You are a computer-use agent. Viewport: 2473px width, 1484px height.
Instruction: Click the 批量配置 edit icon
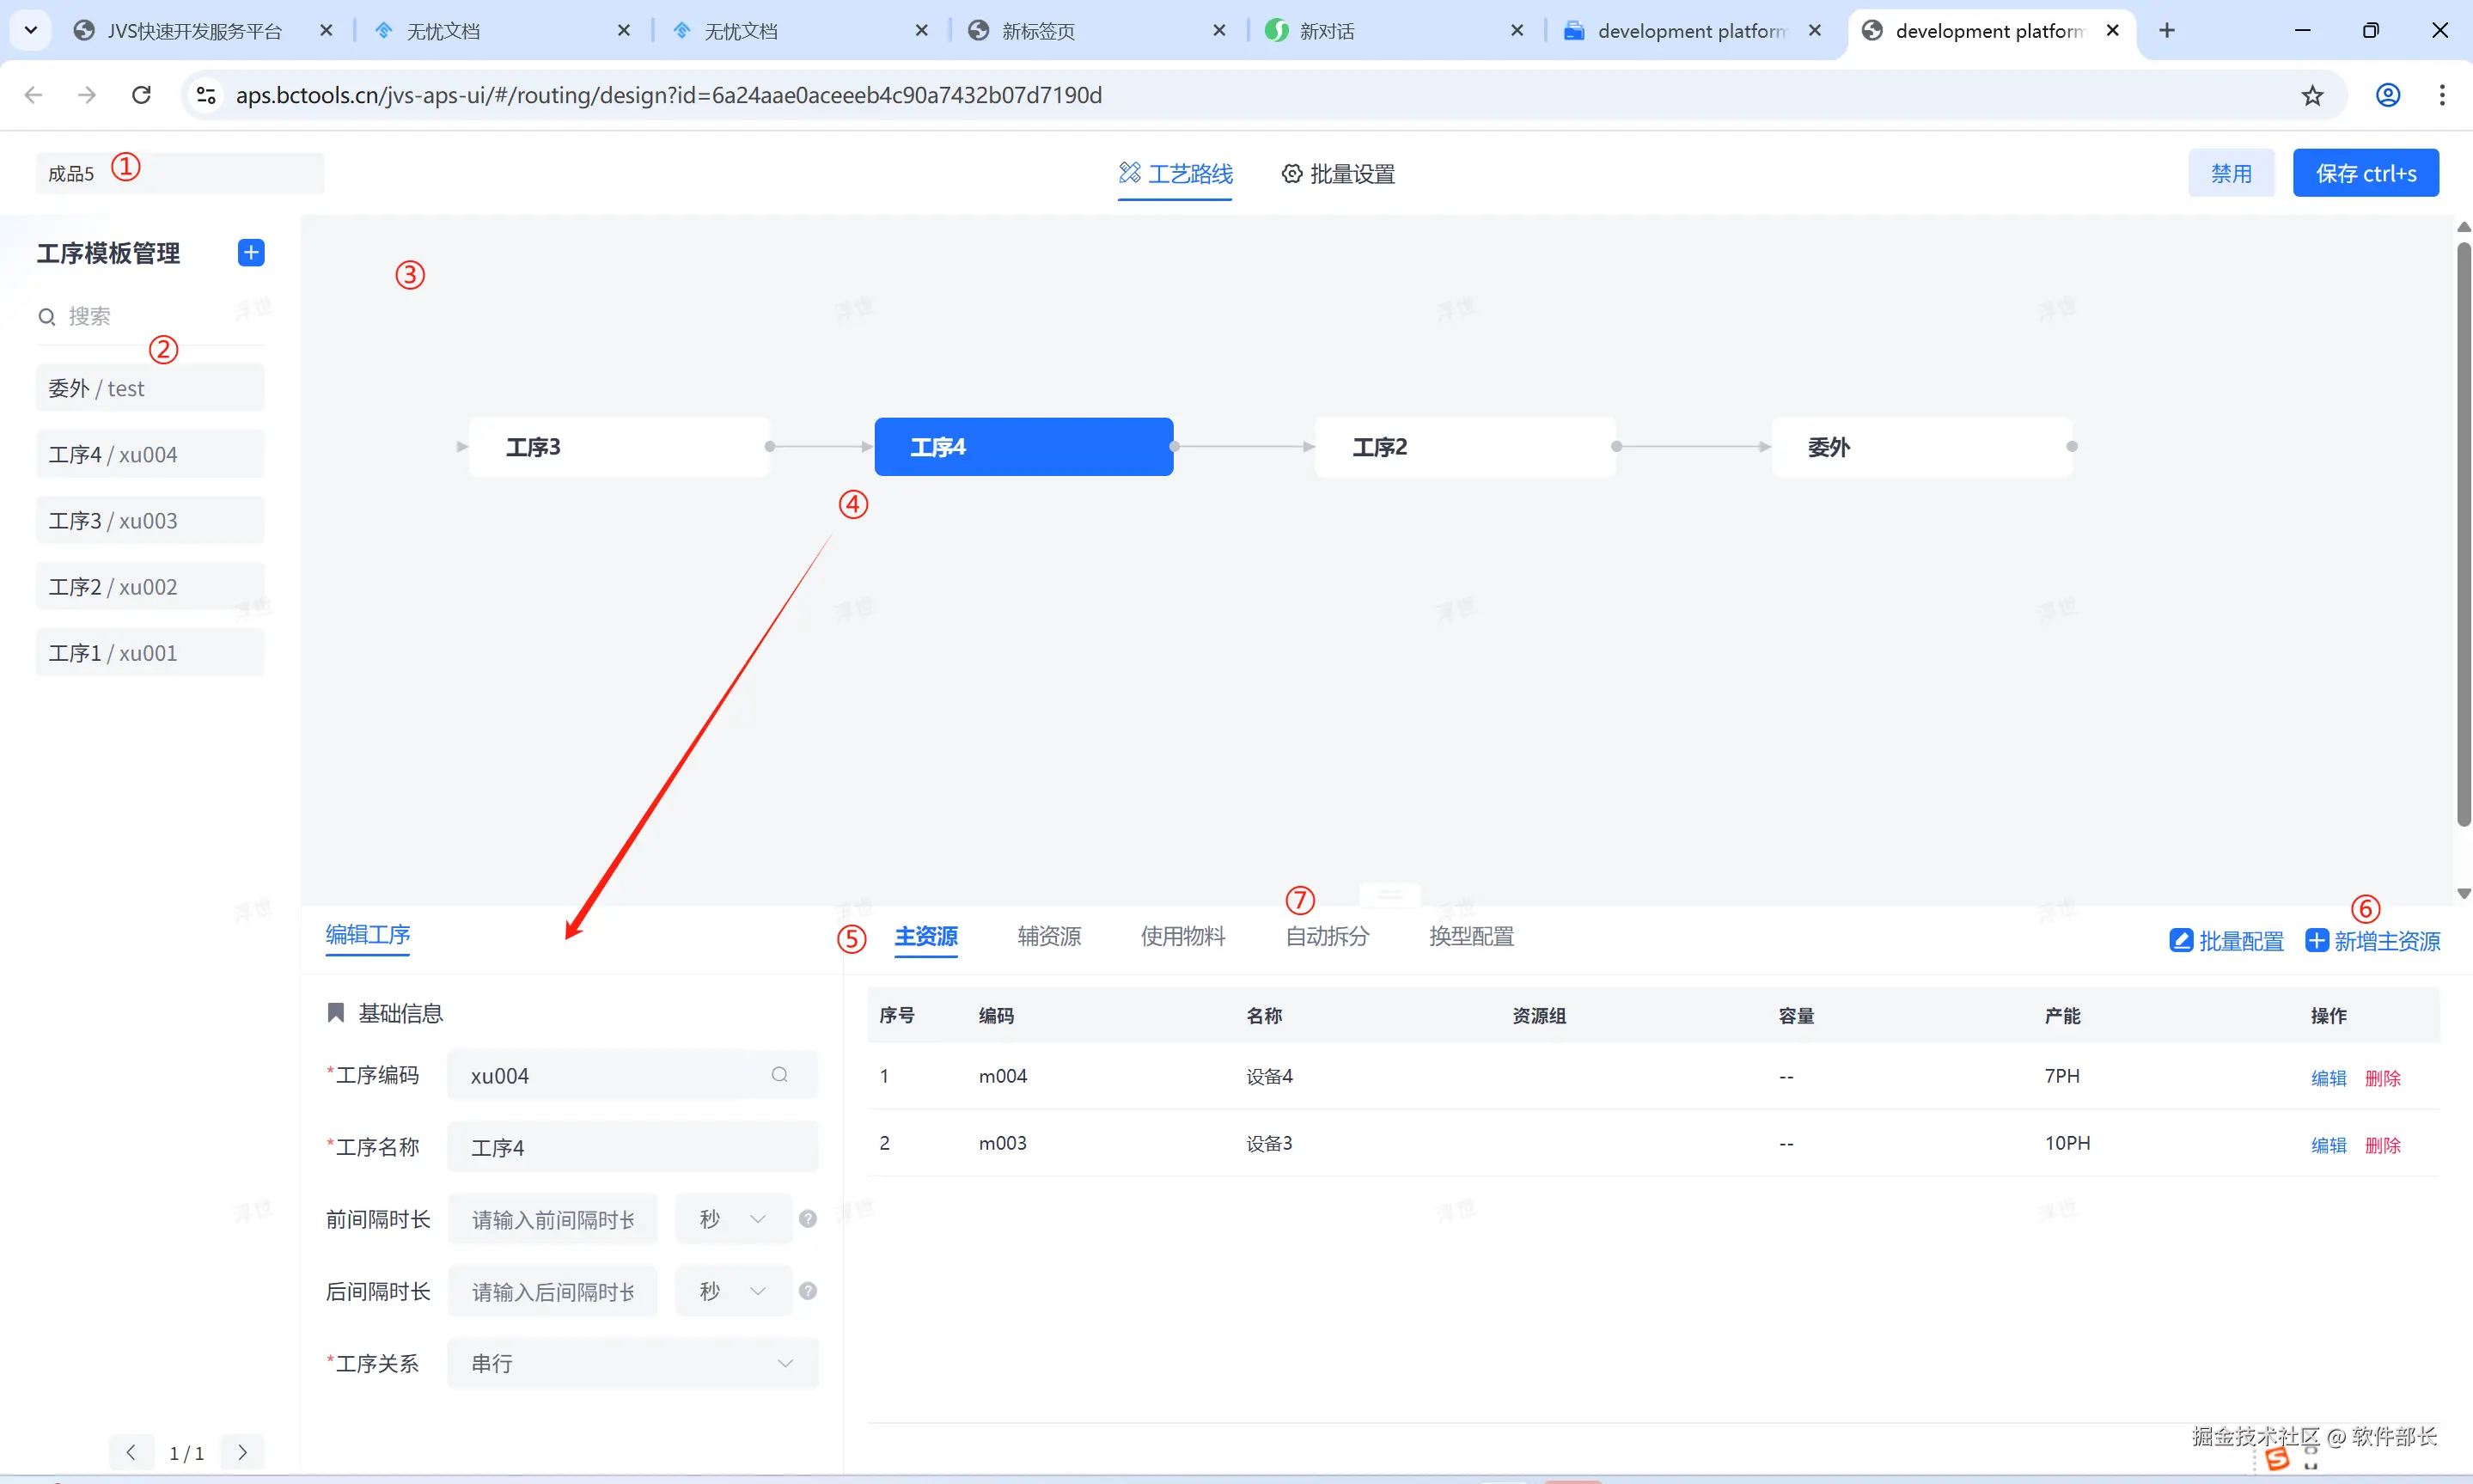click(x=2181, y=941)
